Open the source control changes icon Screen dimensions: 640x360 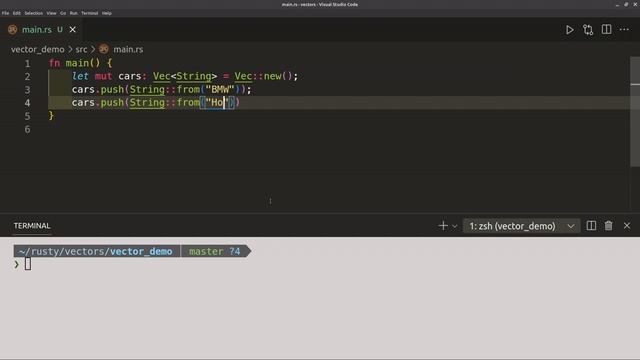pyautogui.click(x=588, y=30)
